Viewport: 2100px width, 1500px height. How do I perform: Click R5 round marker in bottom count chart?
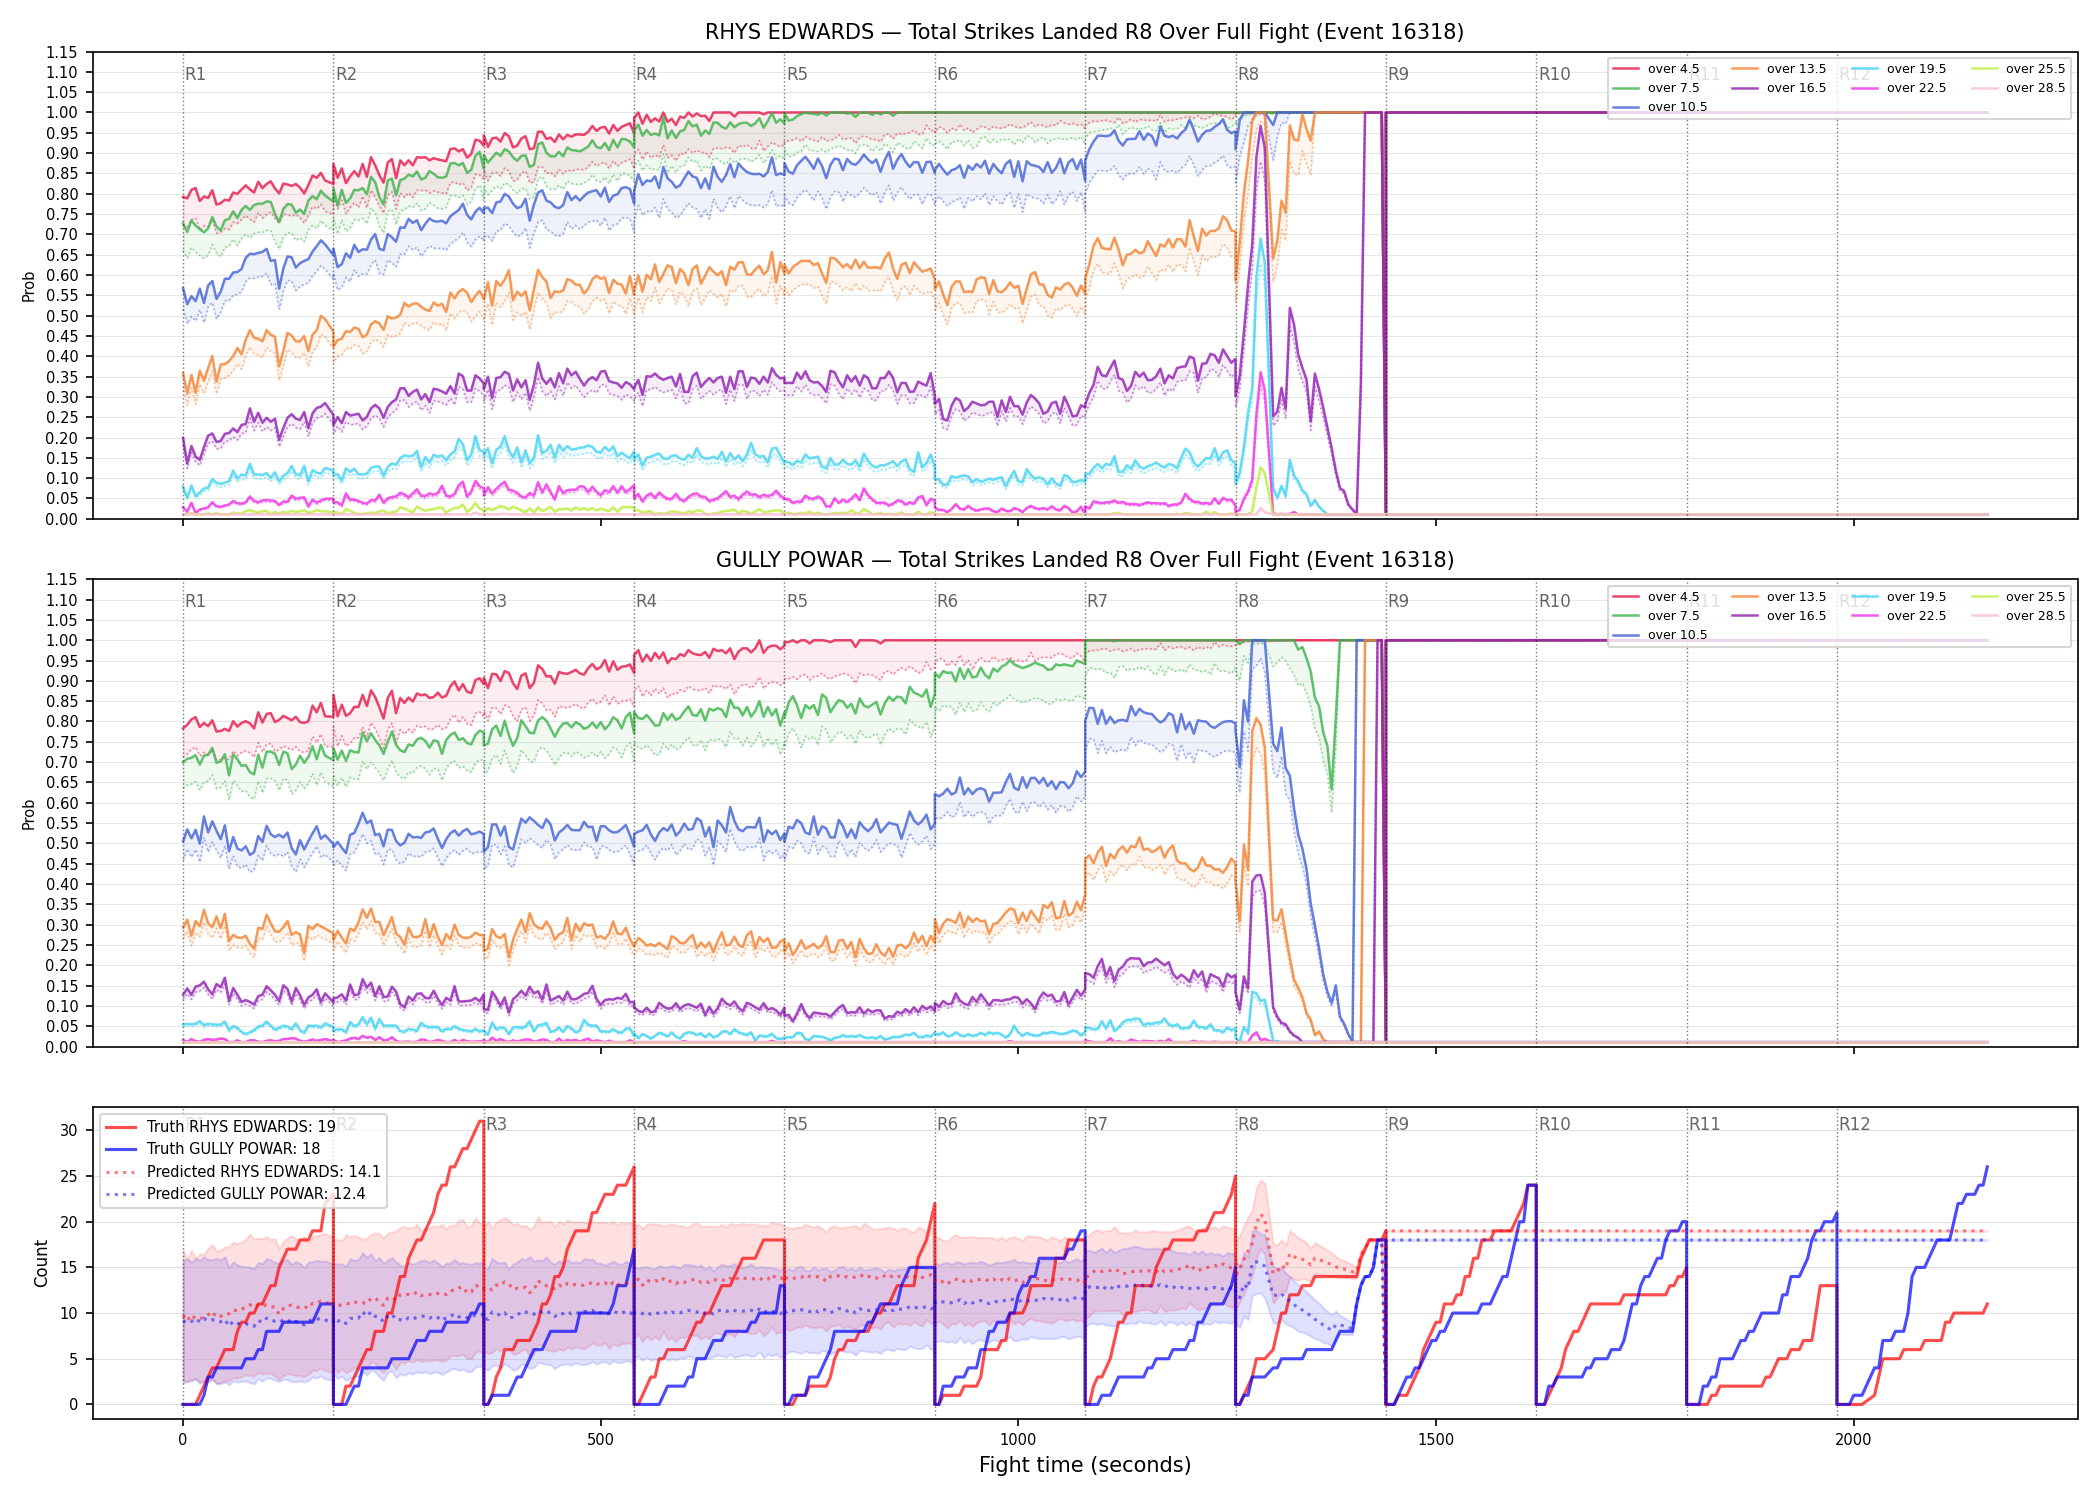(x=797, y=1124)
